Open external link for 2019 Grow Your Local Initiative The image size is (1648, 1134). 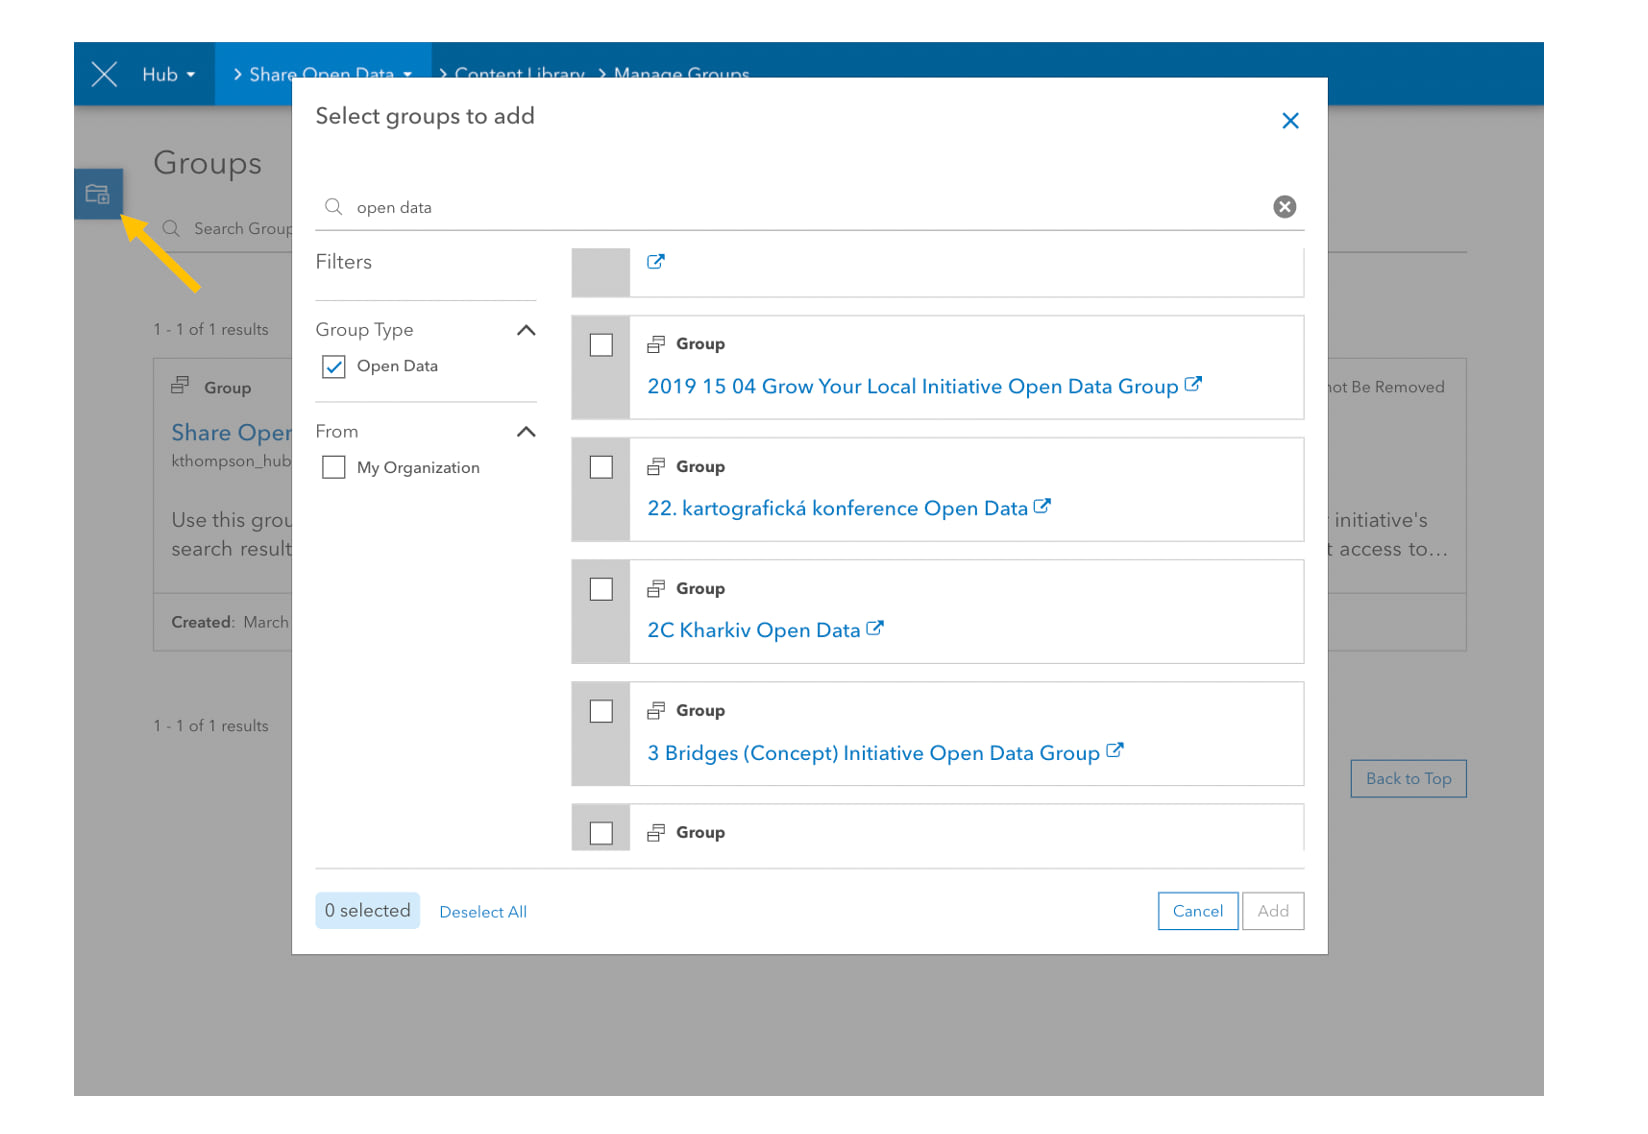(1193, 385)
